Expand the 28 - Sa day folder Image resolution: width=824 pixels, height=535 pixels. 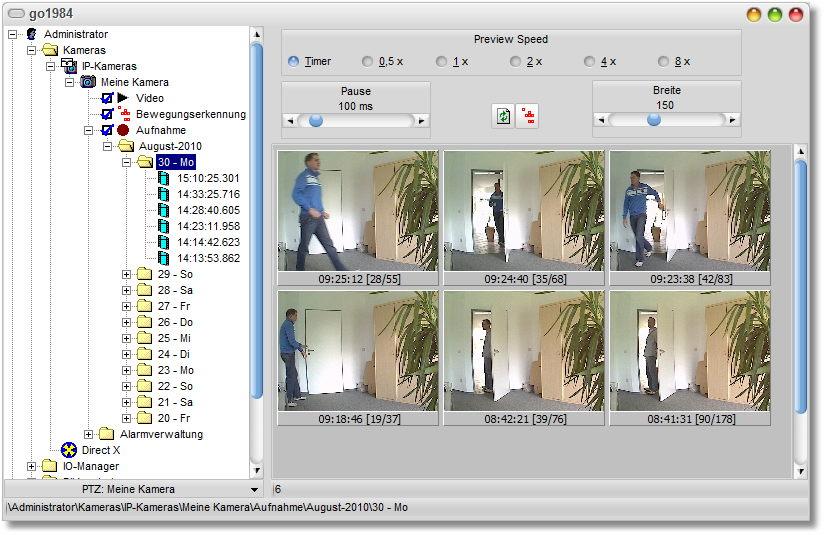(126, 290)
